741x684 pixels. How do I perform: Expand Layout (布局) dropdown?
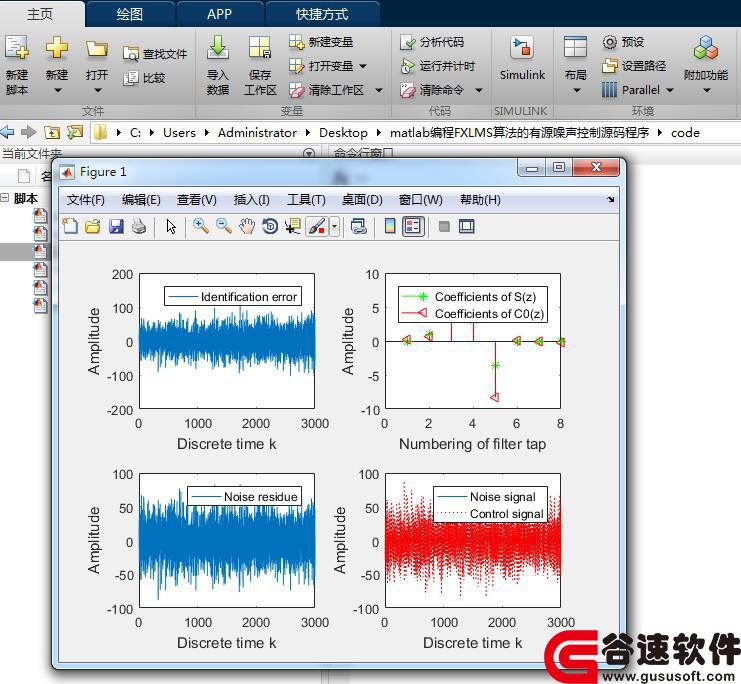577,91
